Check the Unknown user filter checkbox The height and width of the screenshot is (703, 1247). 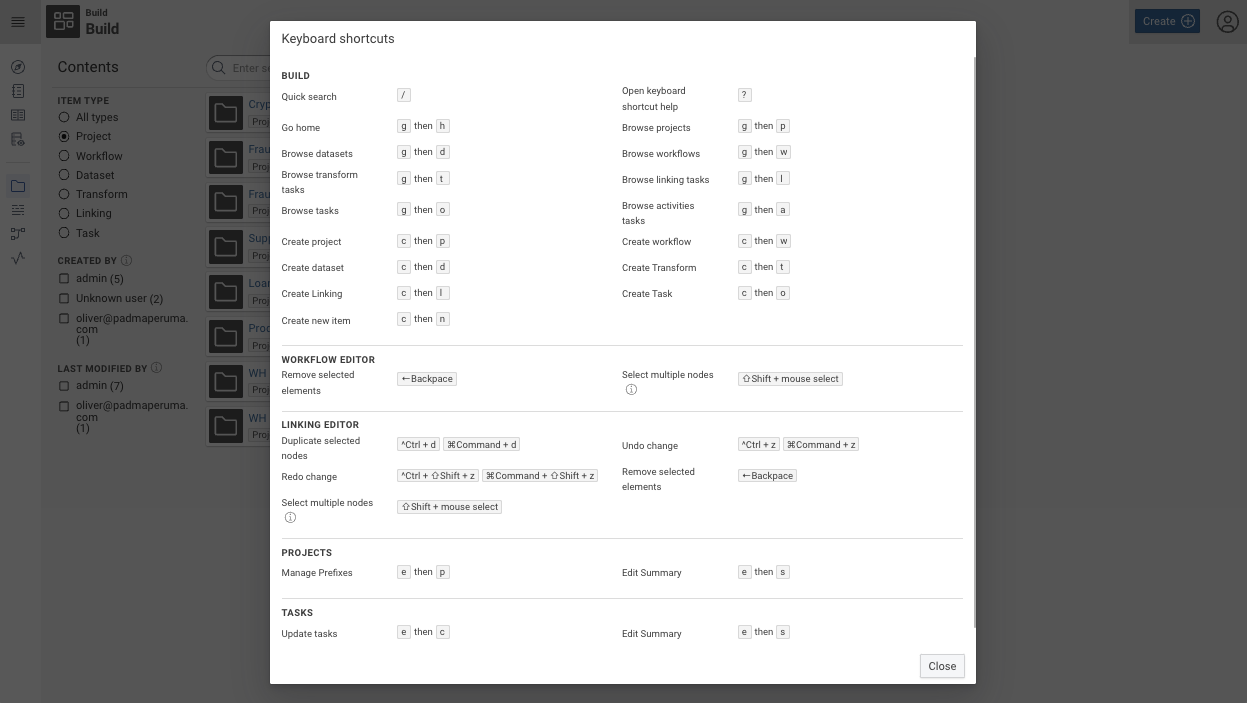tap(64, 298)
